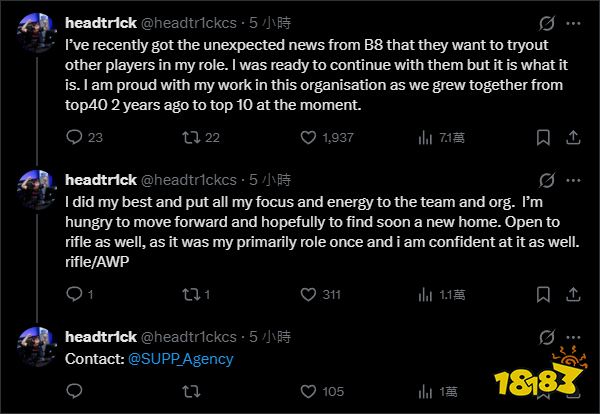
Task: Click the 5 小時 timestamp on the second tweet
Action: 270,180
